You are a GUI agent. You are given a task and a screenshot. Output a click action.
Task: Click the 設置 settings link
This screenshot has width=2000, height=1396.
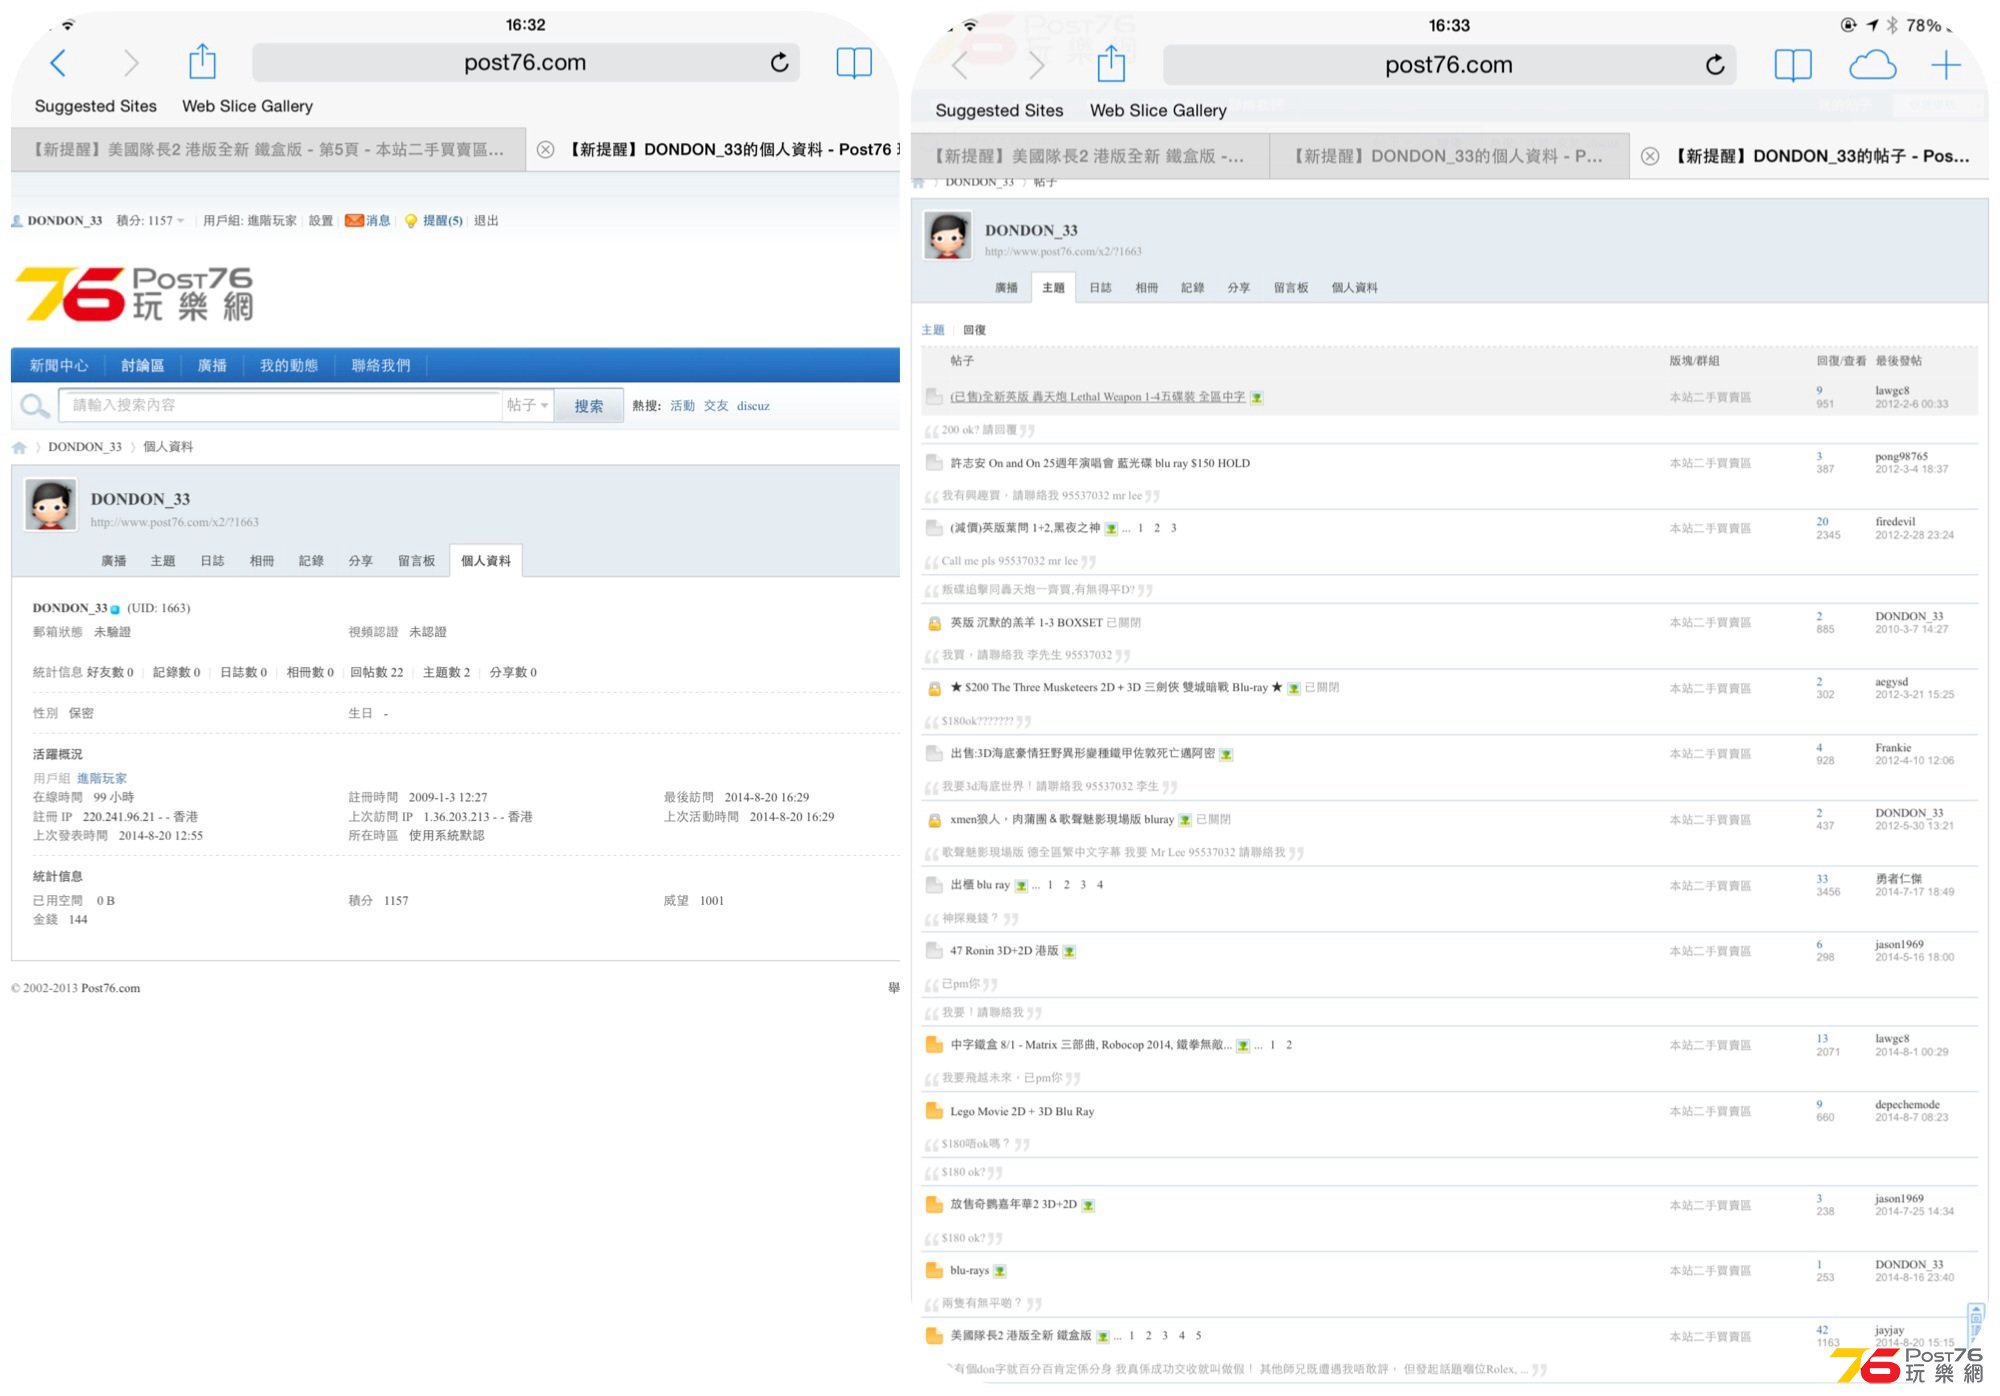[x=321, y=221]
